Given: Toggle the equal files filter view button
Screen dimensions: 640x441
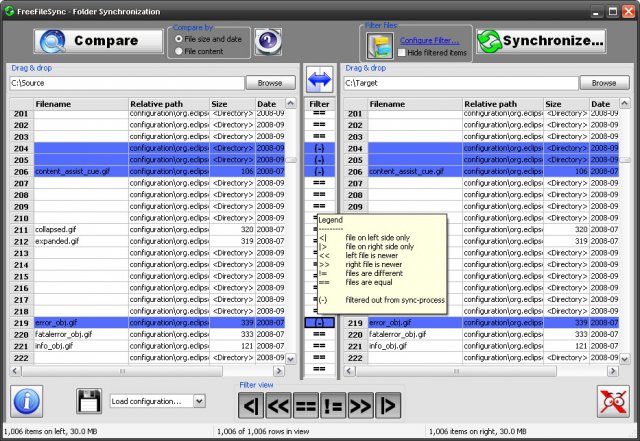Looking at the screenshot, I should pos(306,405).
